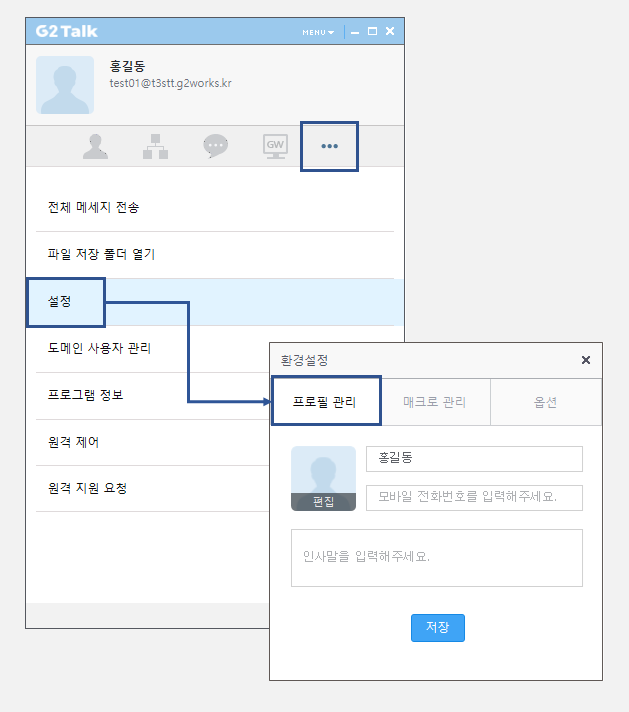
Task: Open the contacts person icon tab
Action: [95, 146]
